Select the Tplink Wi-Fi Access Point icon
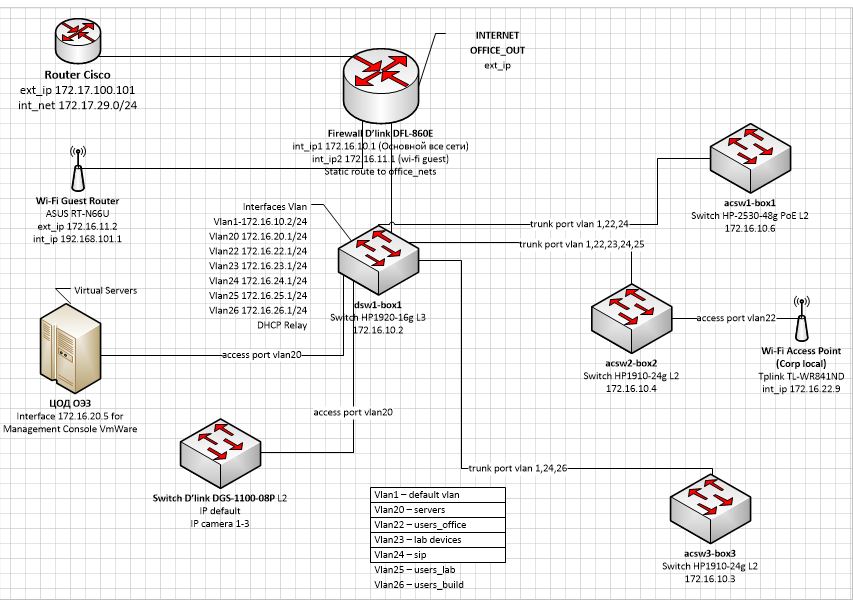The width and height of the screenshot is (853, 606). (x=800, y=318)
